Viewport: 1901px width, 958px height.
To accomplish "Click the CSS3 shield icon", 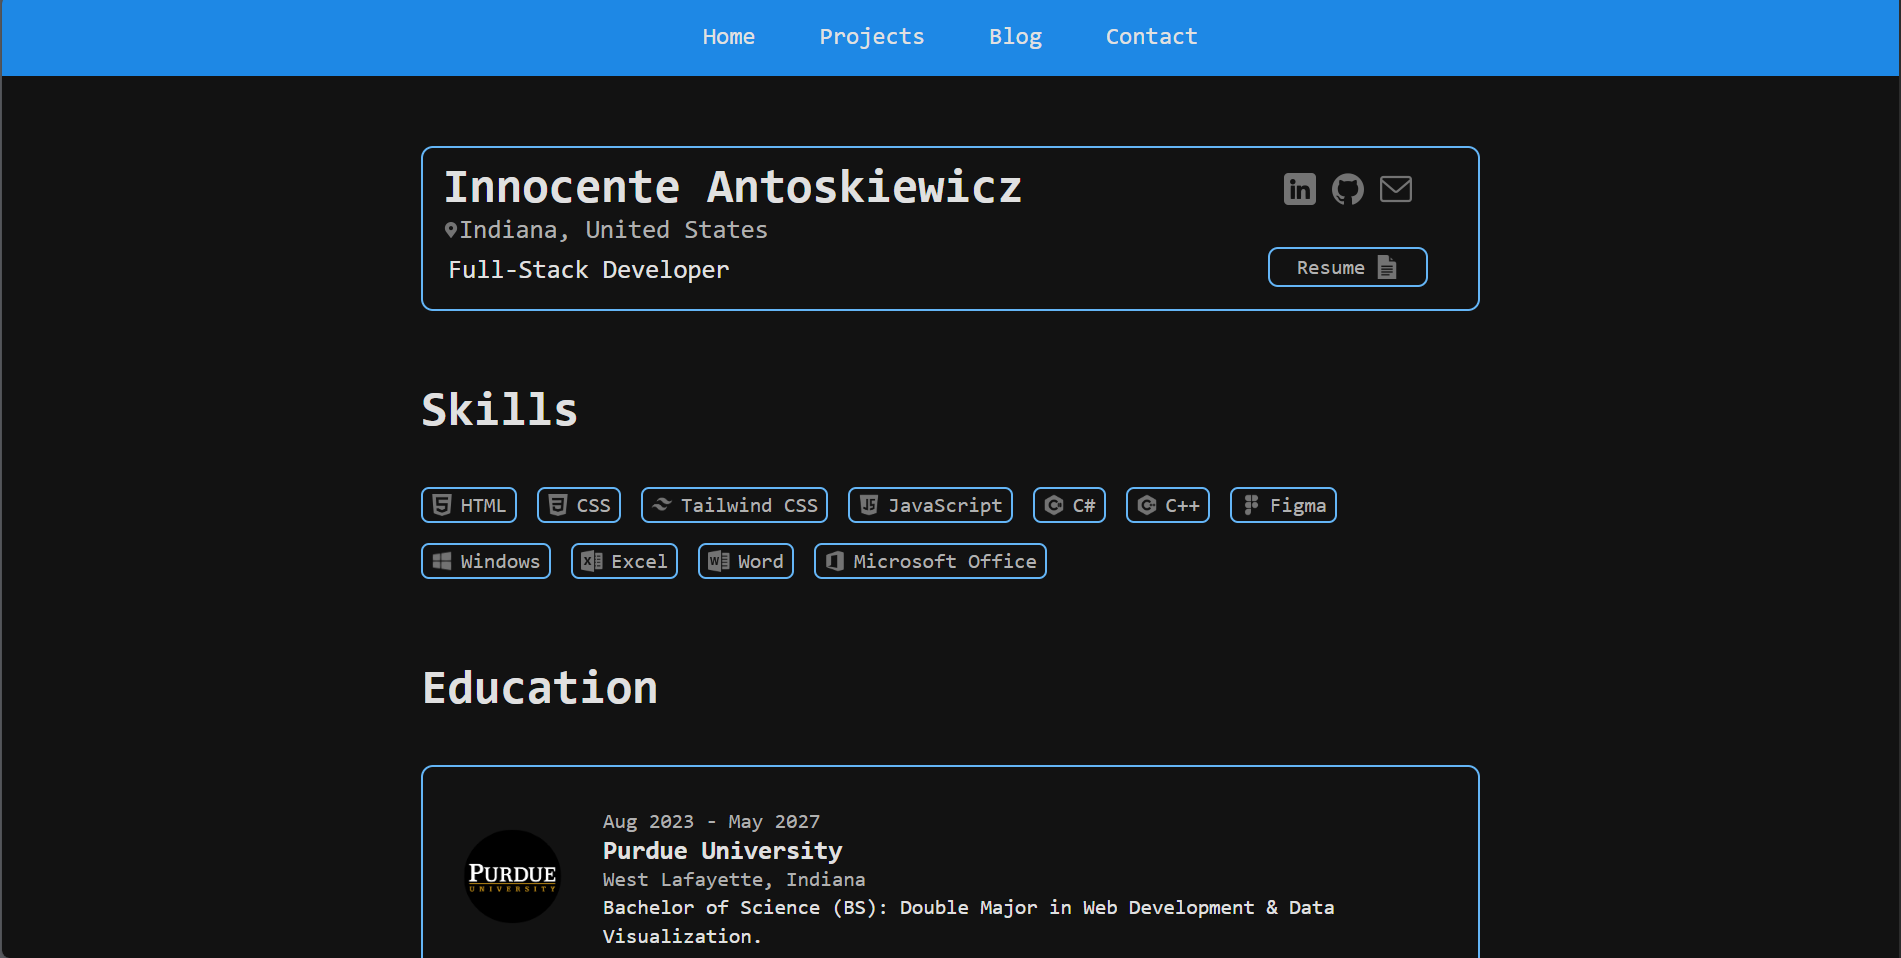I will (558, 505).
